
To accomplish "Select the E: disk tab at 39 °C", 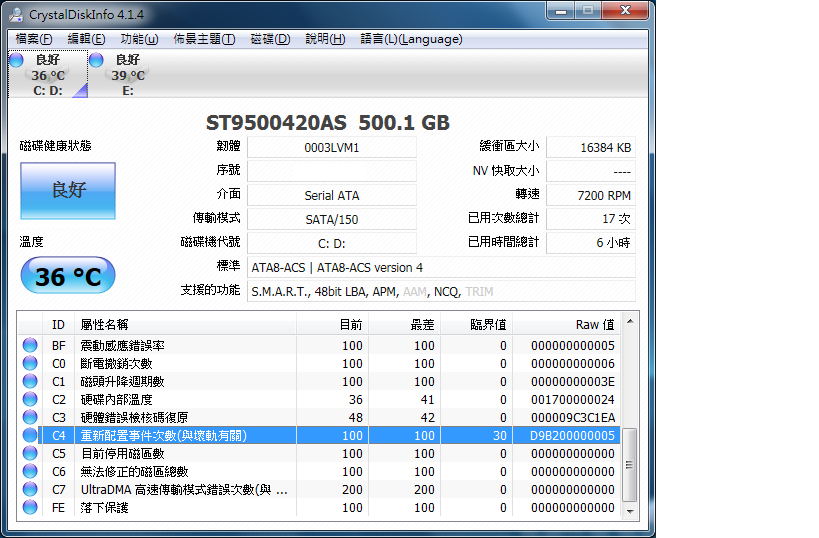I will click(x=128, y=74).
